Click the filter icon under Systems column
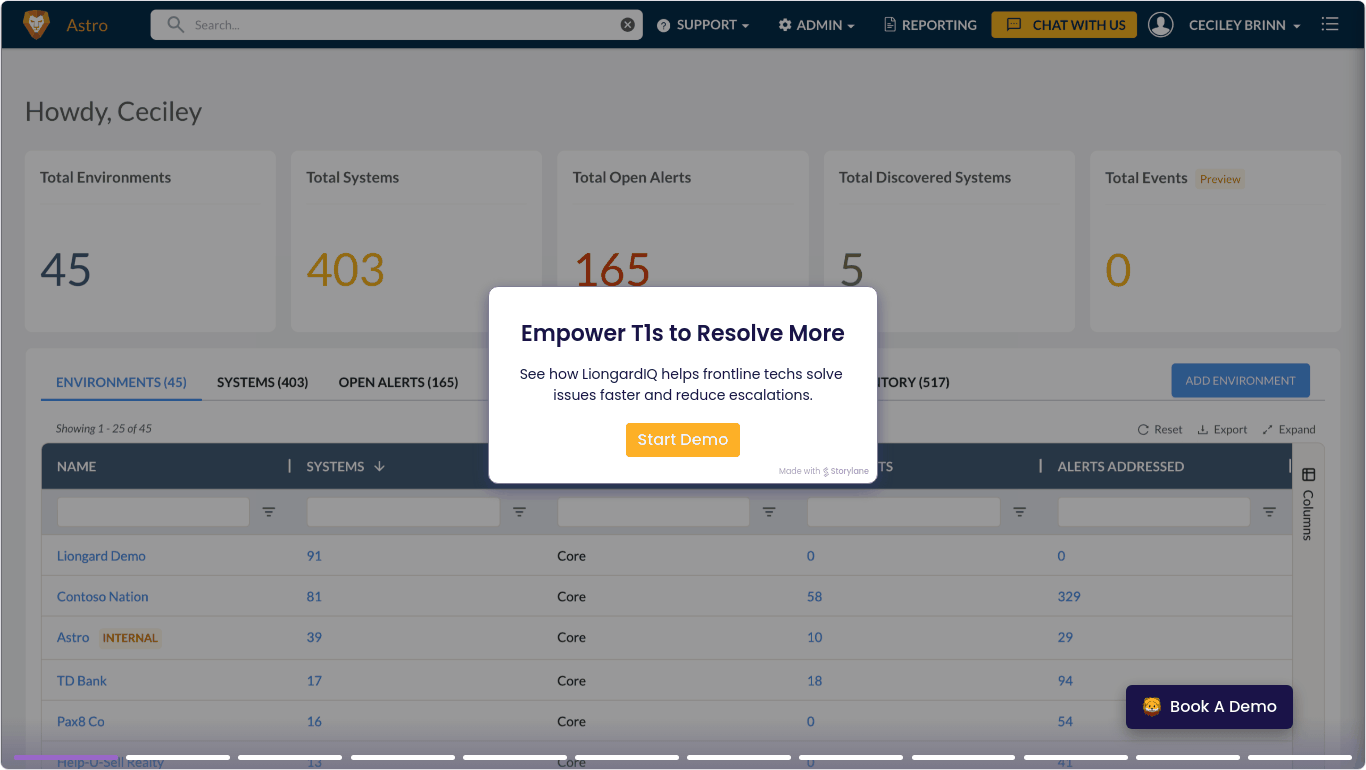 [519, 512]
